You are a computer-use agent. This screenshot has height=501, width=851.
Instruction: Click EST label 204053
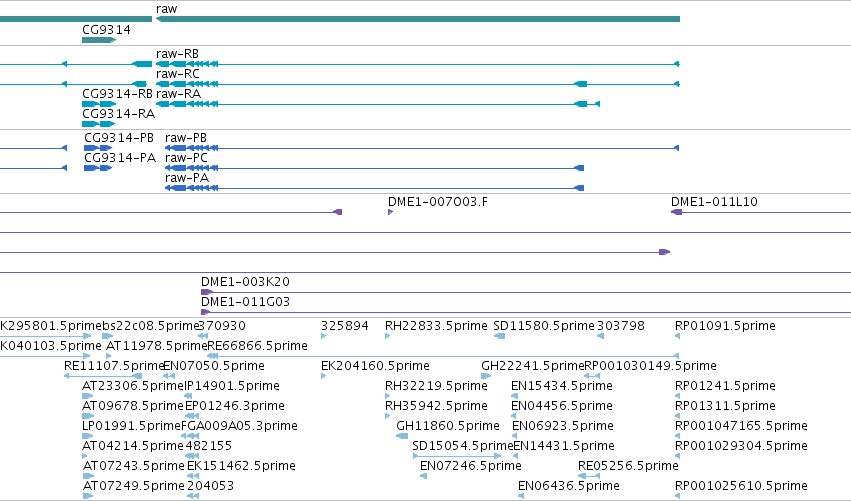pos(211,486)
